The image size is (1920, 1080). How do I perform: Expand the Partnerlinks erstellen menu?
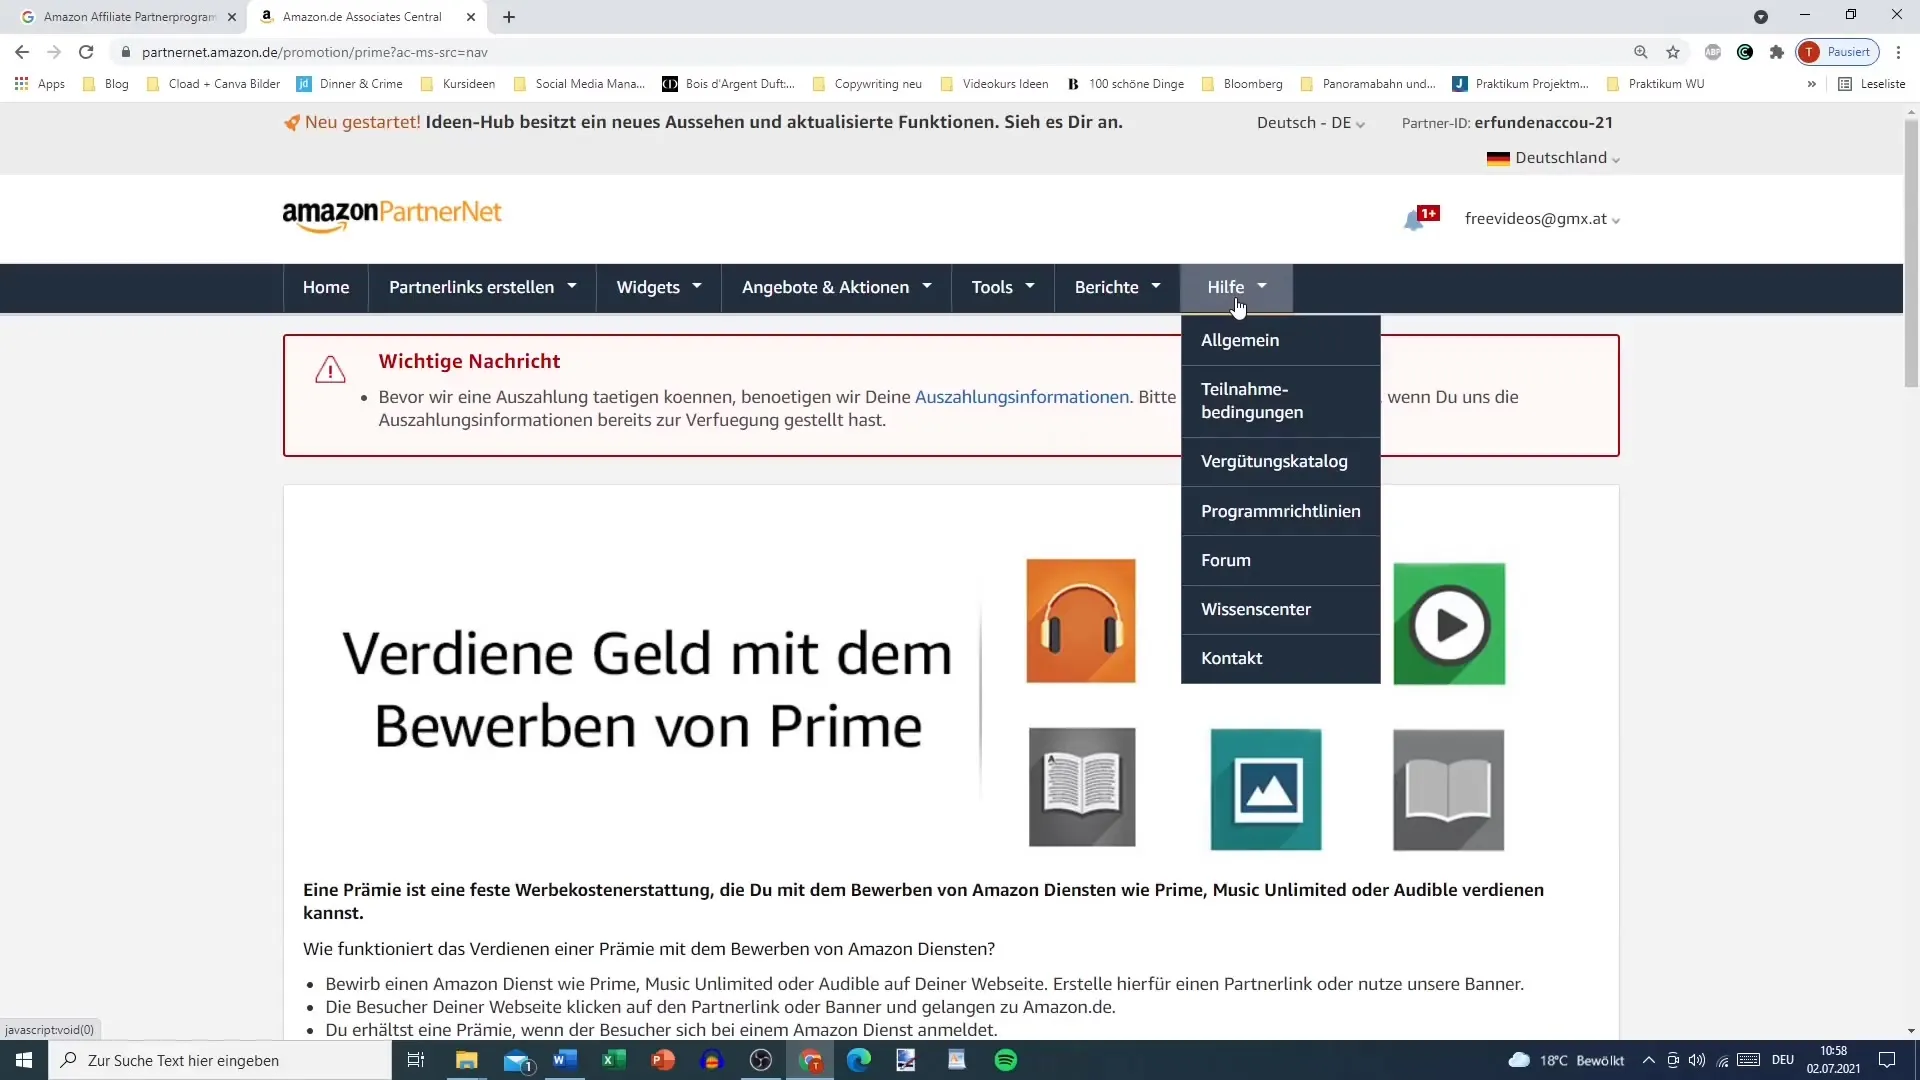pyautogui.click(x=482, y=288)
